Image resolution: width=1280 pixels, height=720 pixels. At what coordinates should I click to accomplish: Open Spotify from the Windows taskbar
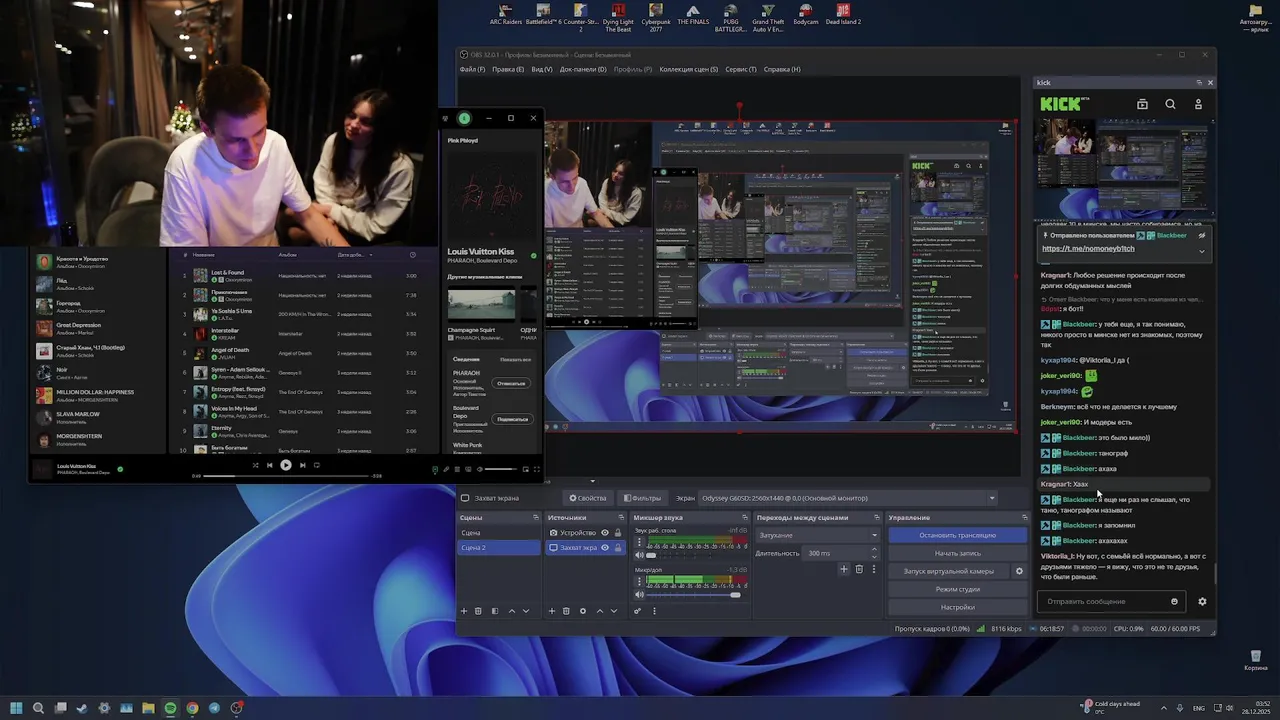(170, 708)
